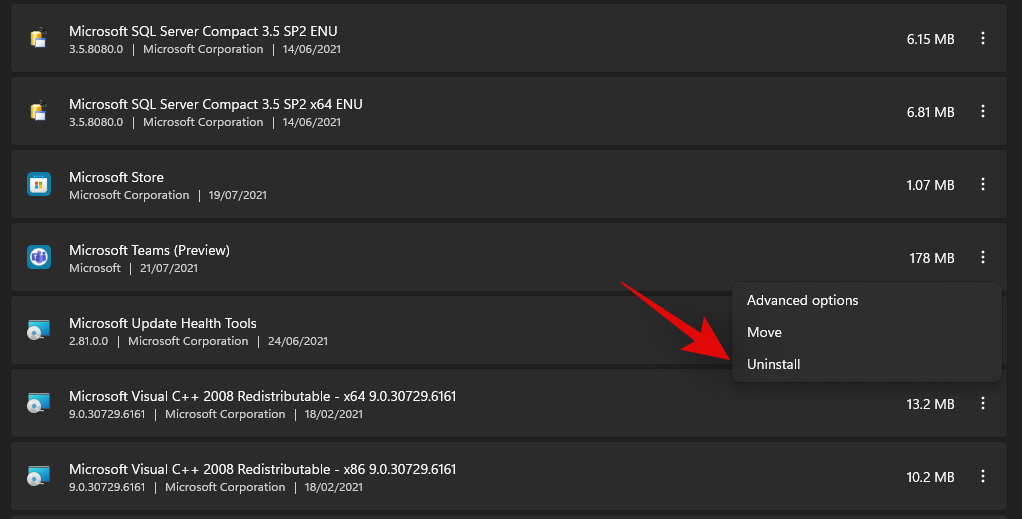
Task: Click version 2.81.0.0 under Update Health Tools
Action: [89, 341]
